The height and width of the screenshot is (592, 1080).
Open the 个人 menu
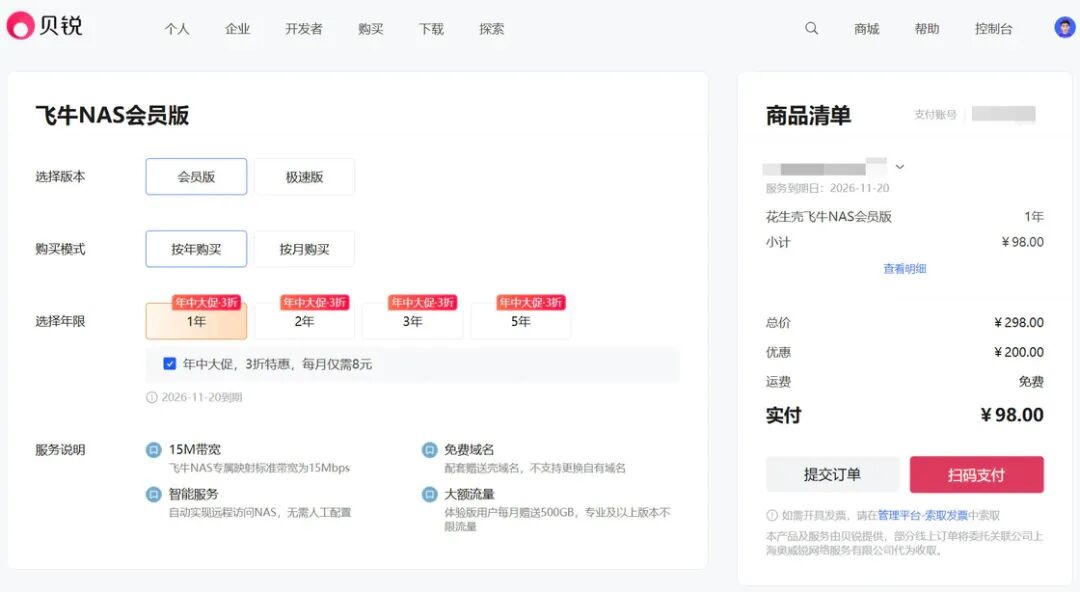177,29
